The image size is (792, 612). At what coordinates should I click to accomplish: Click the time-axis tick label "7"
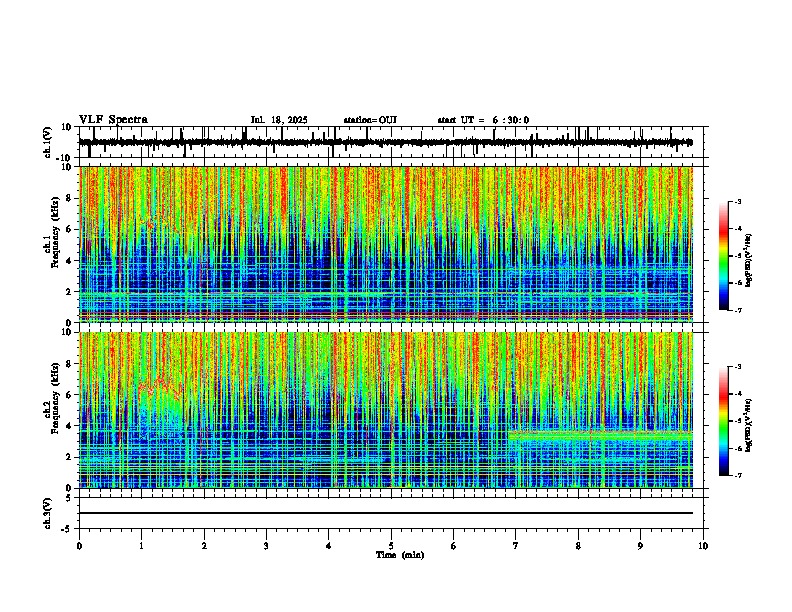[x=516, y=546]
